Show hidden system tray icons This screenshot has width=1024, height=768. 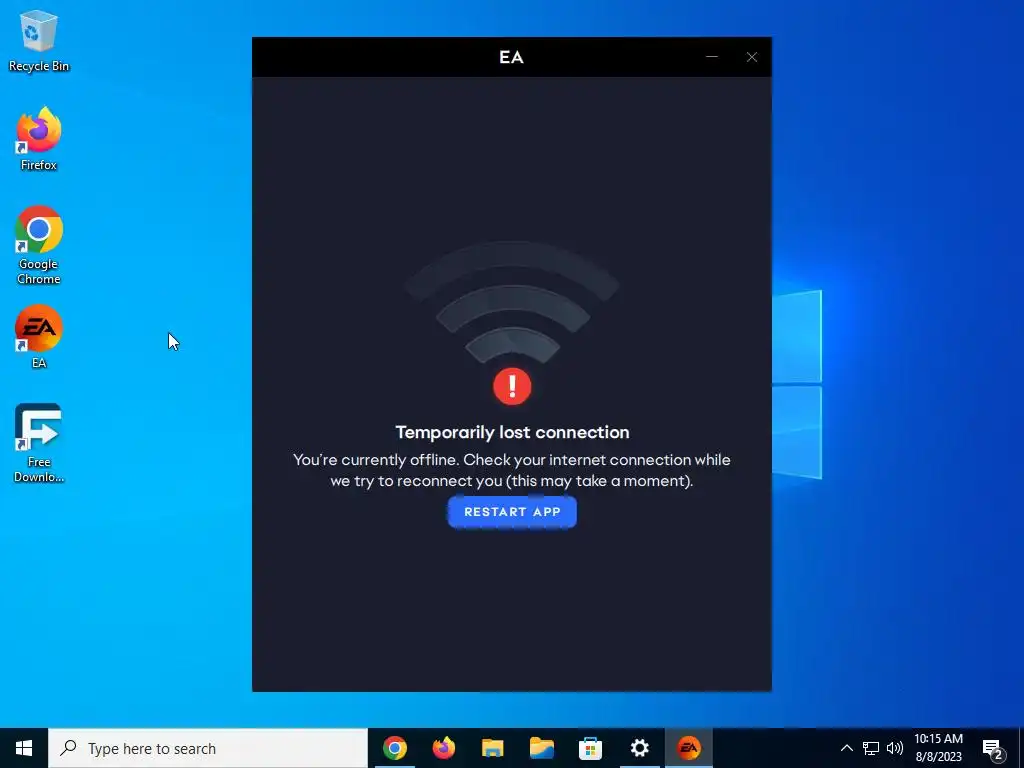tap(846, 748)
